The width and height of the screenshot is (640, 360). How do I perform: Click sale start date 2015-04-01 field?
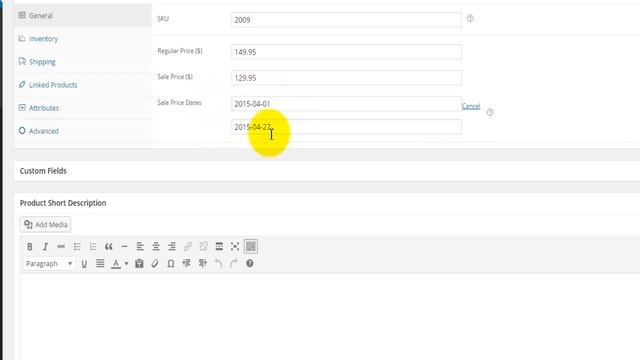(x=346, y=104)
